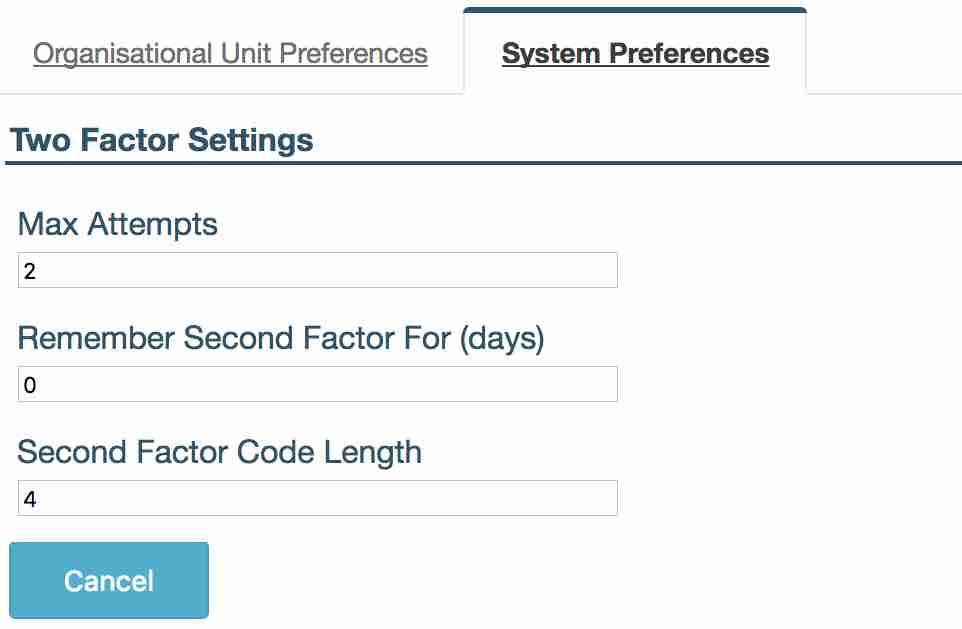Viewport: 962px width, 629px height.
Task: Click the Second Factor Code Length label
Action: (x=220, y=452)
